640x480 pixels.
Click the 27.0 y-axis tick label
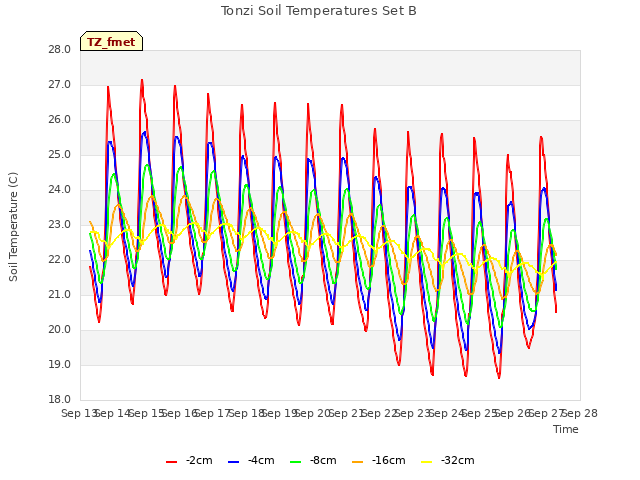point(60,84)
